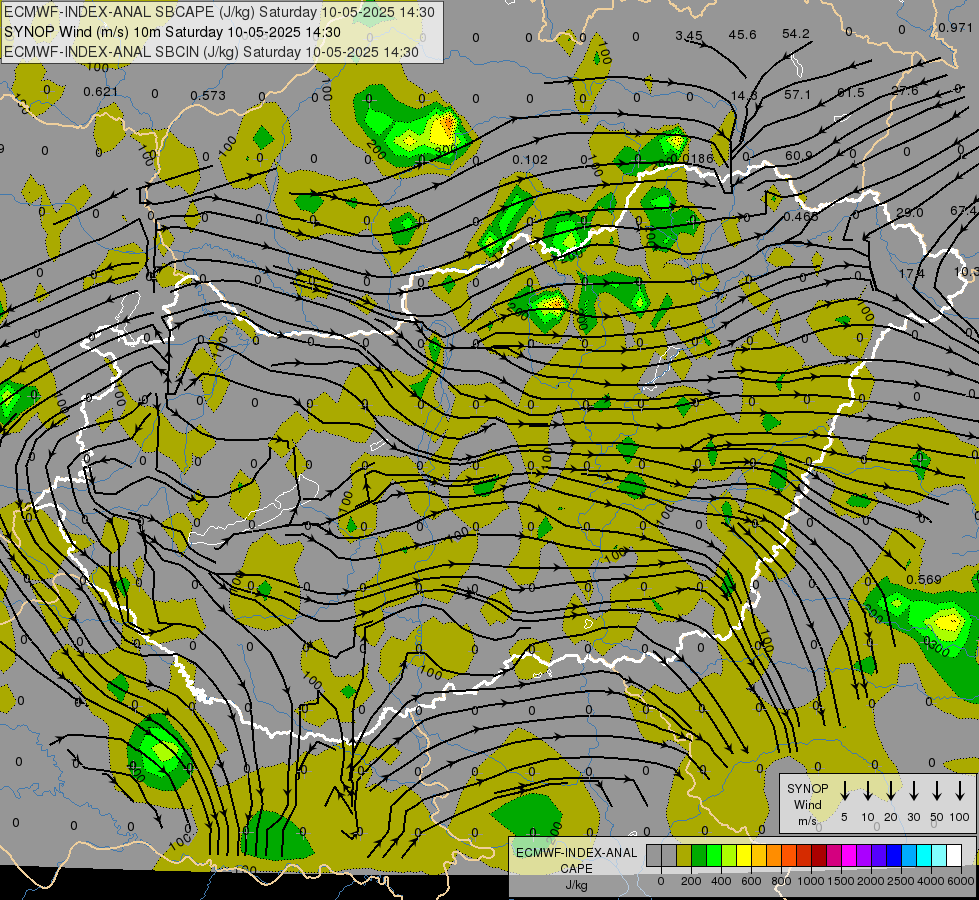Click the 29.0 value on map
This screenshot has height=900, width=979.
tap(909, 213)
